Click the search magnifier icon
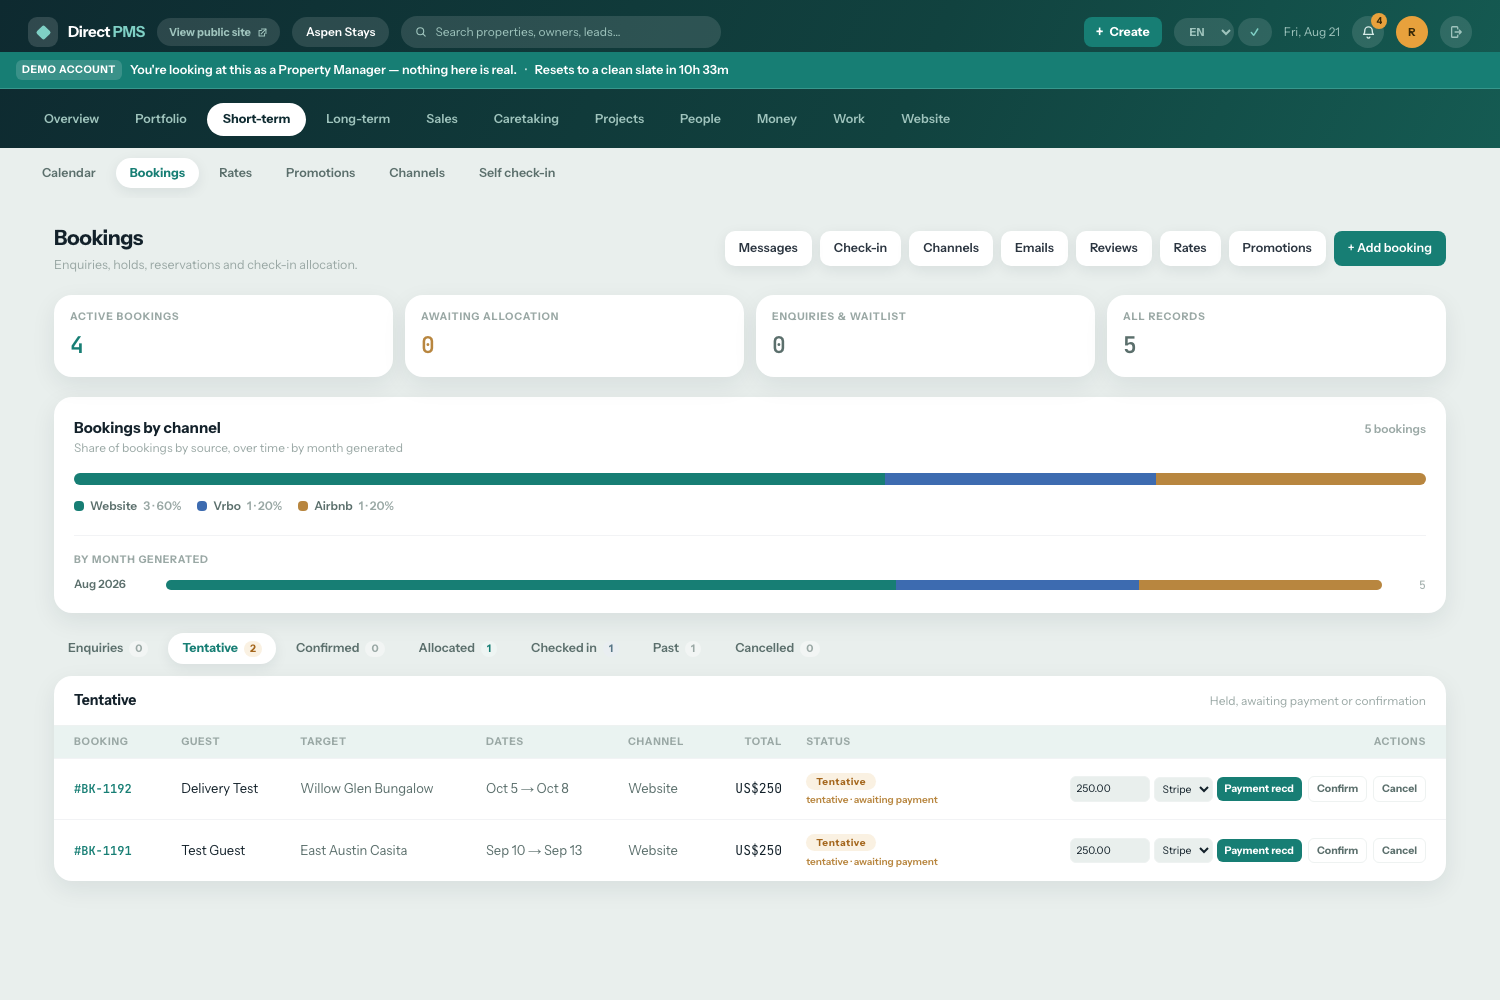This screenshot has height=1000, width=1500. [421, 32]
